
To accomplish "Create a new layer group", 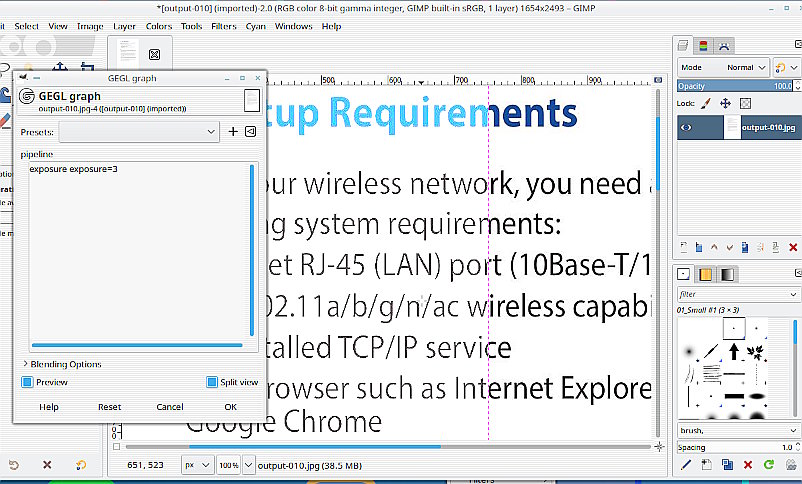I will [699, 247].
